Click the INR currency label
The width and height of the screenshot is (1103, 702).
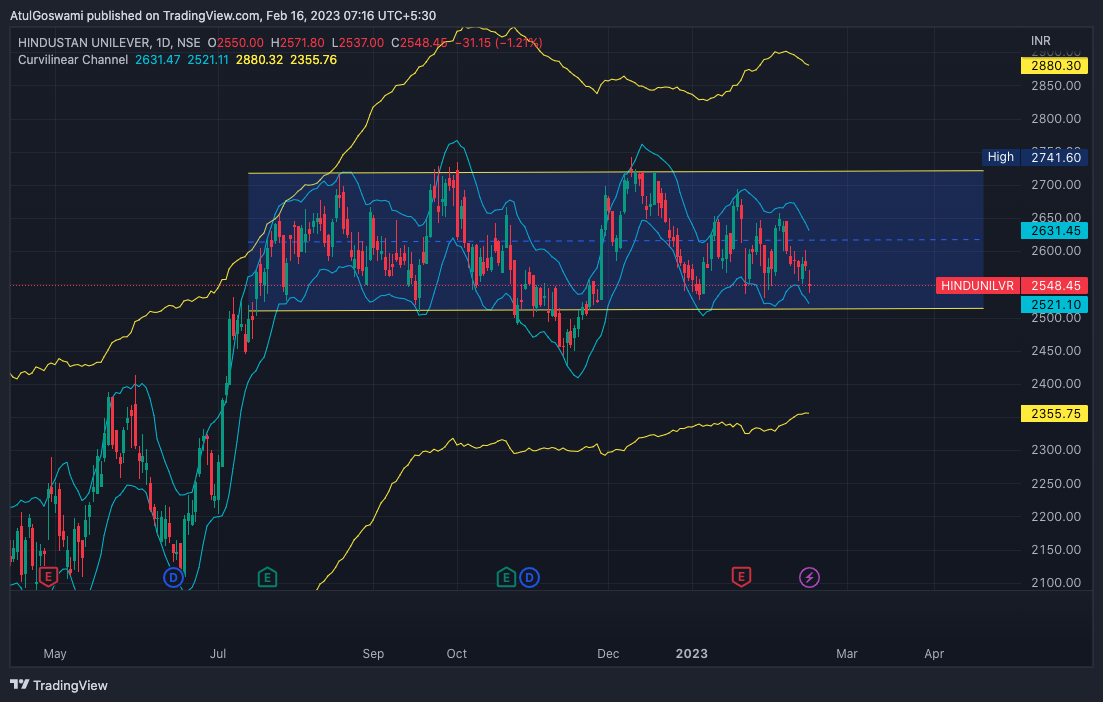1040,41
